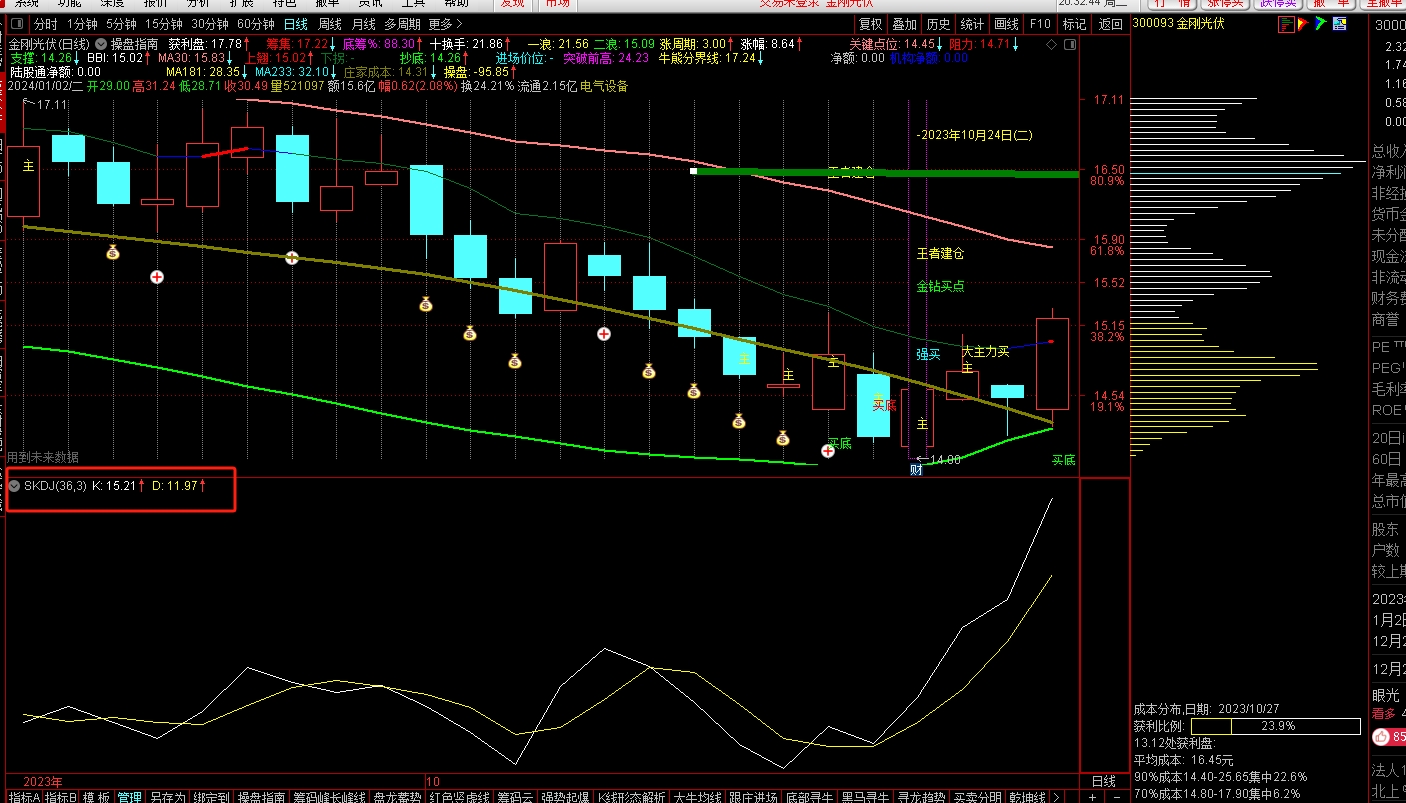1406x803 pixels.
Task: Open the chip distribution bars icon
Action: pos(1286,25)
